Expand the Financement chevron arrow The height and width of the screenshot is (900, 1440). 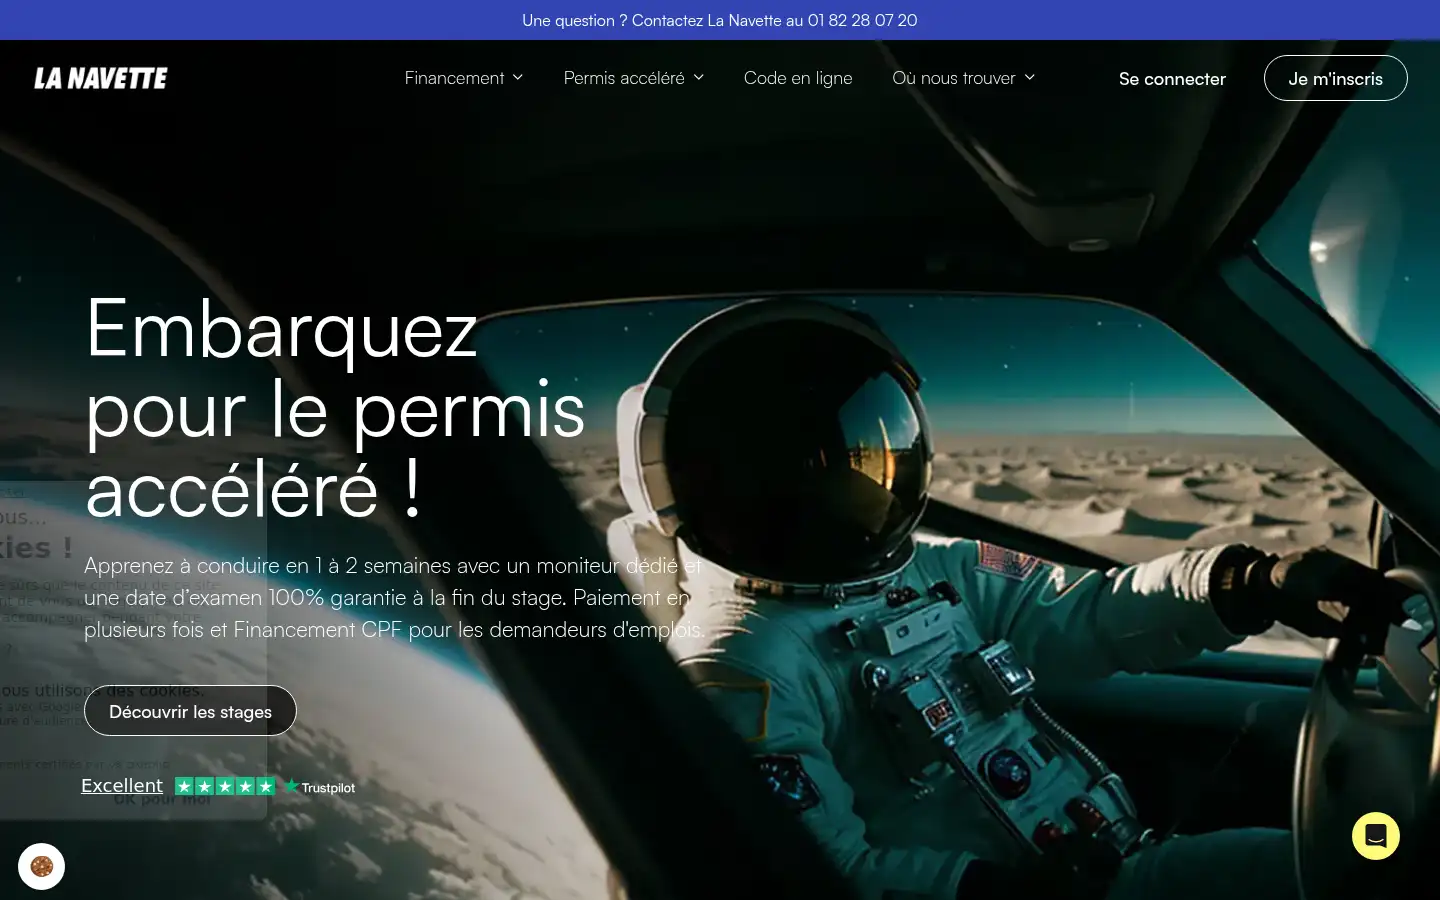click(518, 77)
